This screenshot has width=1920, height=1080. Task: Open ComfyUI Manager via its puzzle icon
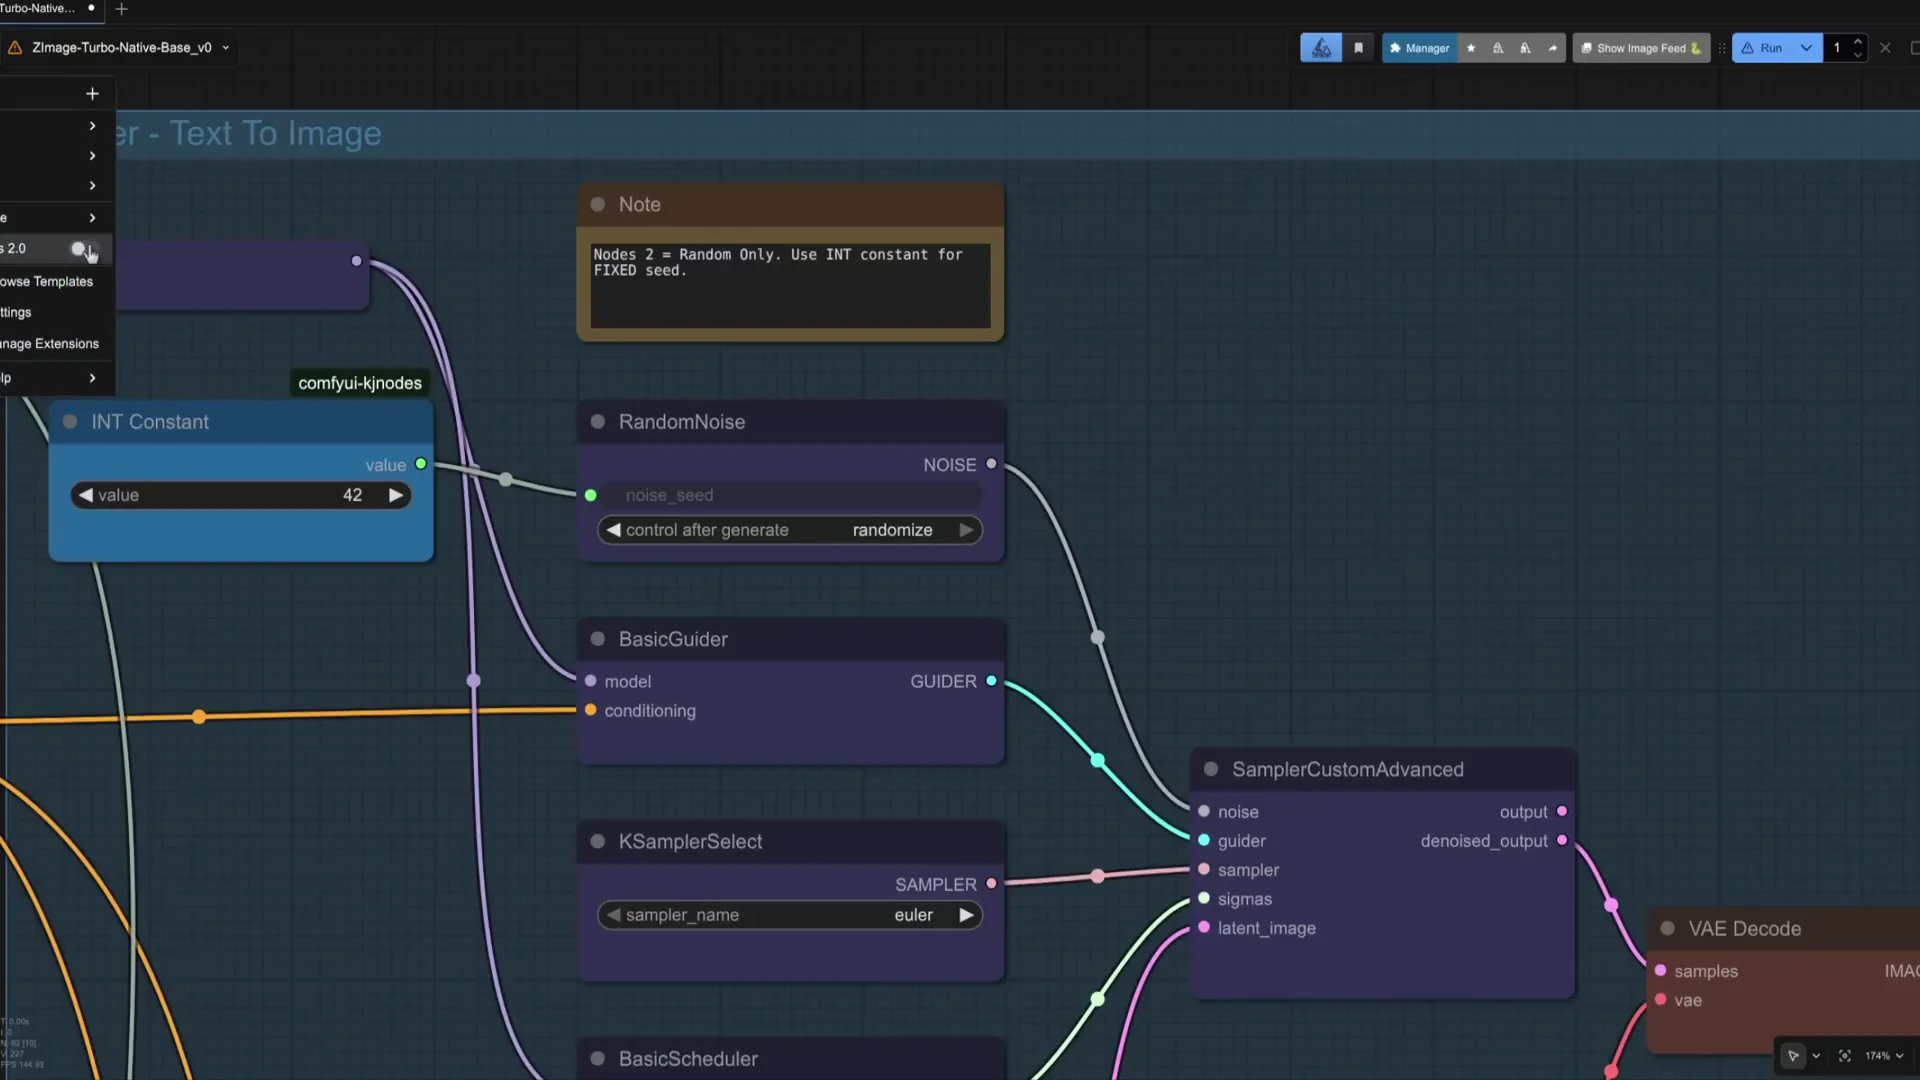[1420, 47]
